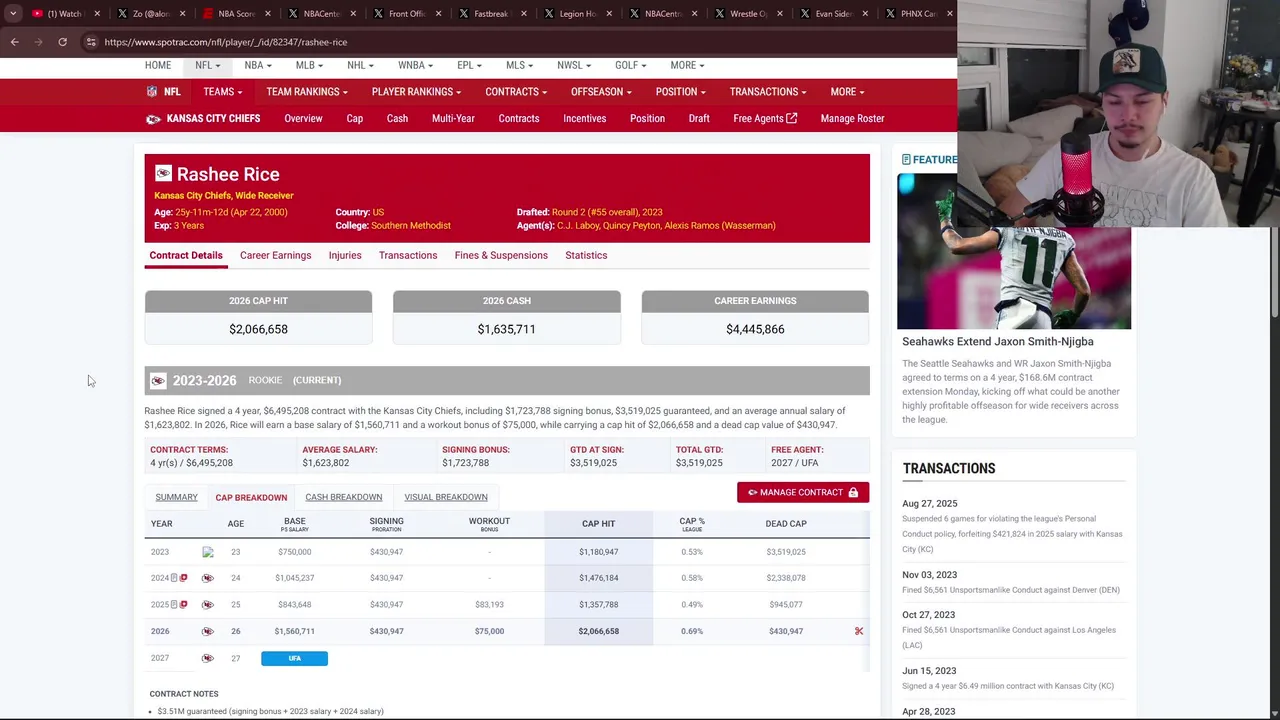Close the Legion Hoops browser tab
The image size is (1280, 720).
click(609, 14)
